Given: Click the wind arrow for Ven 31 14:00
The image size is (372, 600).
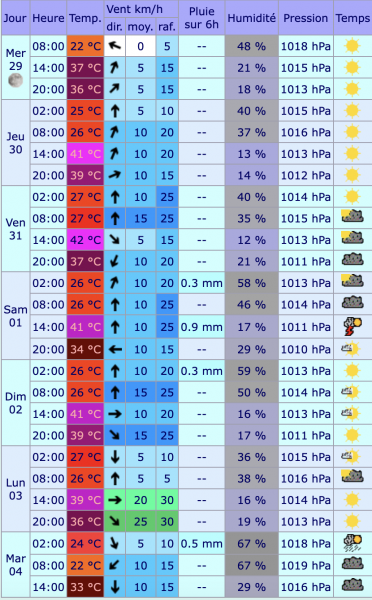Looking at the screenshot, I should [115, 240].
